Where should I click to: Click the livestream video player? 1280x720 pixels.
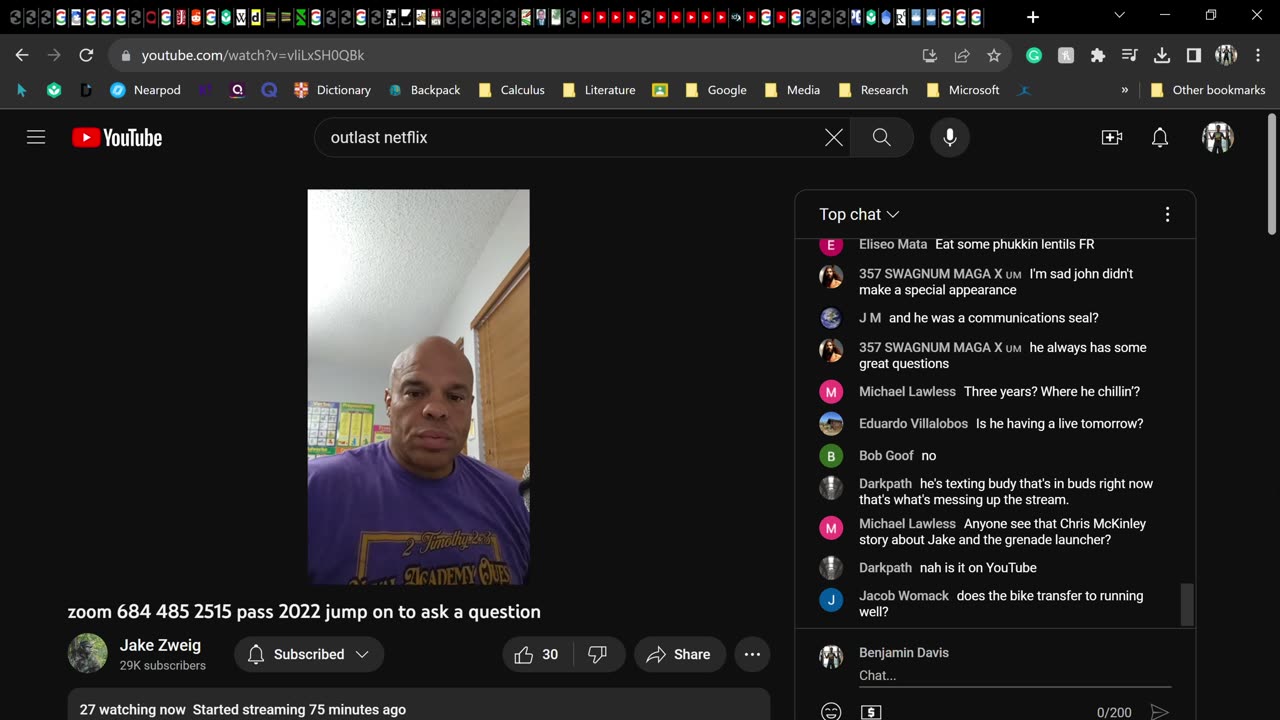(418, 387)
